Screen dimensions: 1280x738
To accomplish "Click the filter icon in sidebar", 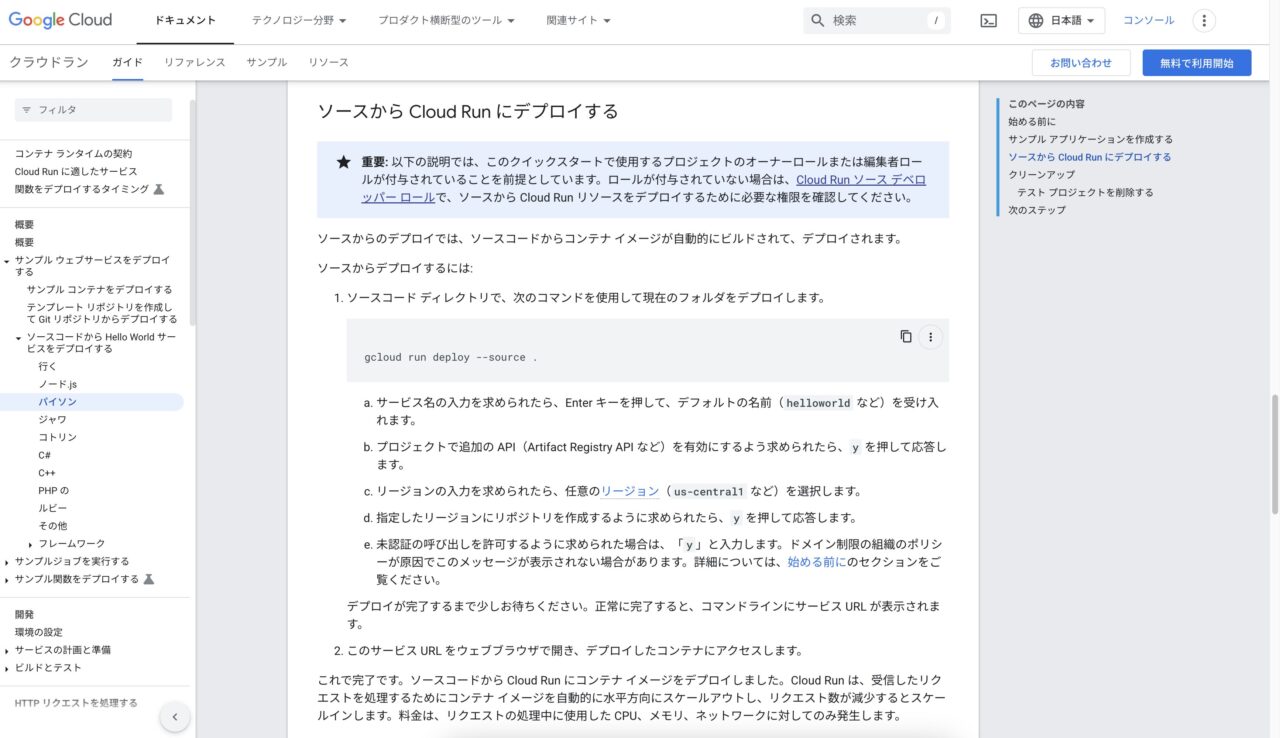I will click(27, 110).
